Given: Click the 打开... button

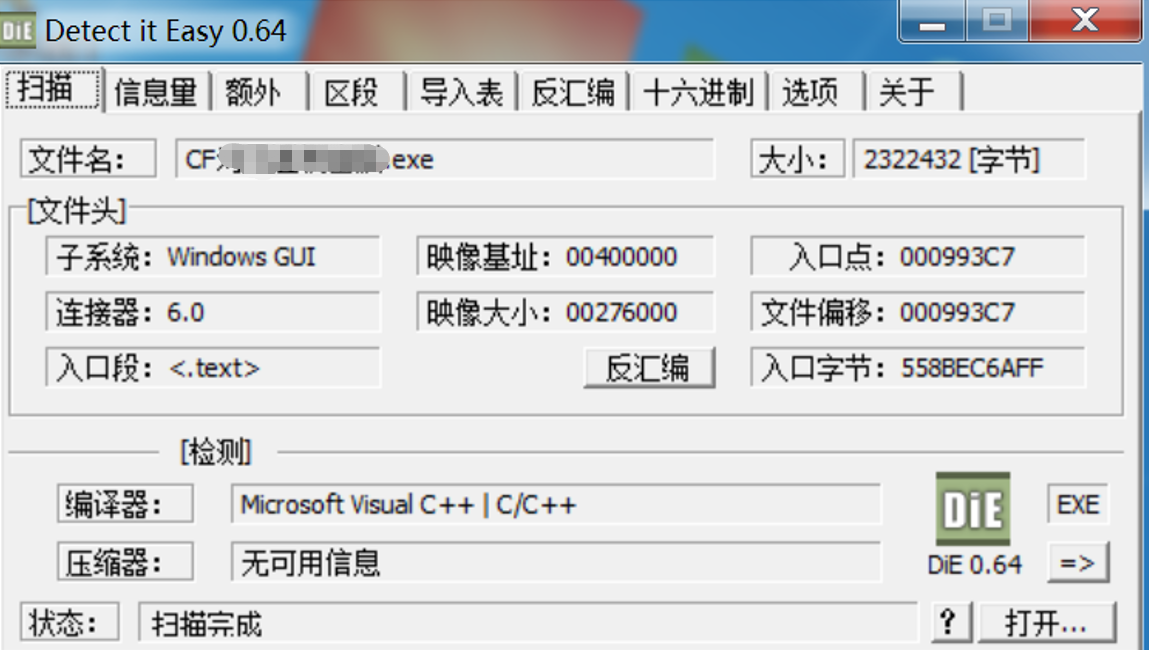Looking at the screenshot, I should point(1047,624).
